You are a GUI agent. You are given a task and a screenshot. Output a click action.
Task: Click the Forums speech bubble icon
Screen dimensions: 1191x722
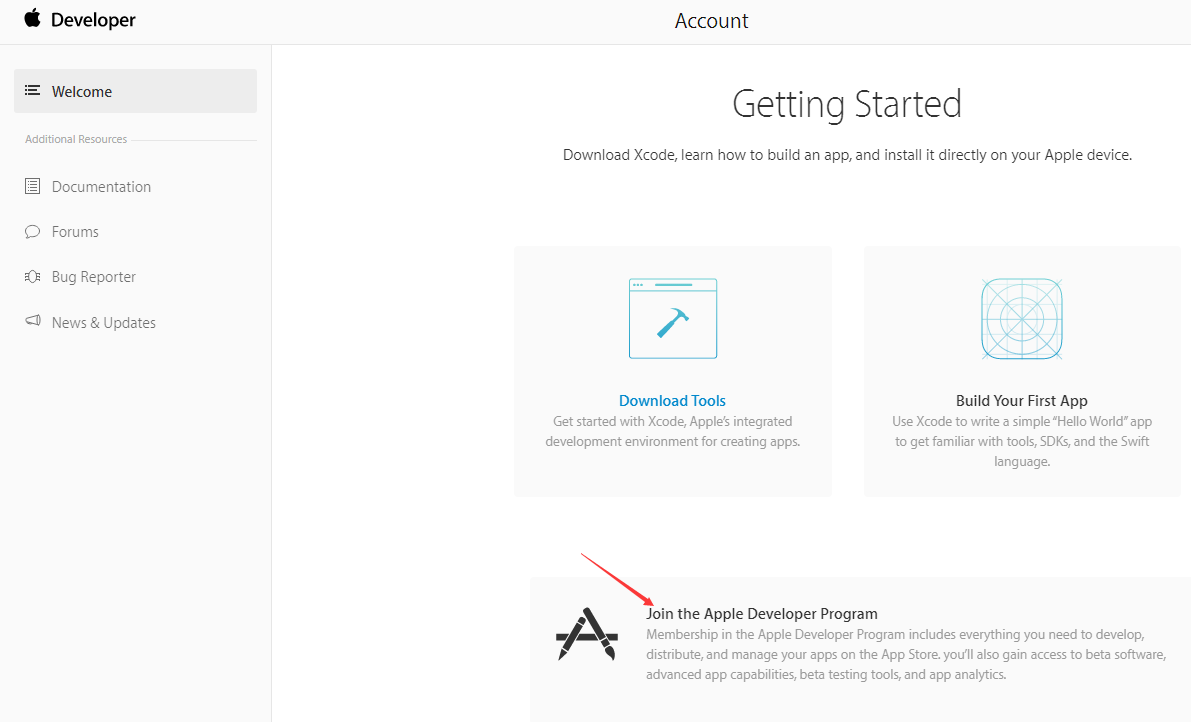[33, 232]
